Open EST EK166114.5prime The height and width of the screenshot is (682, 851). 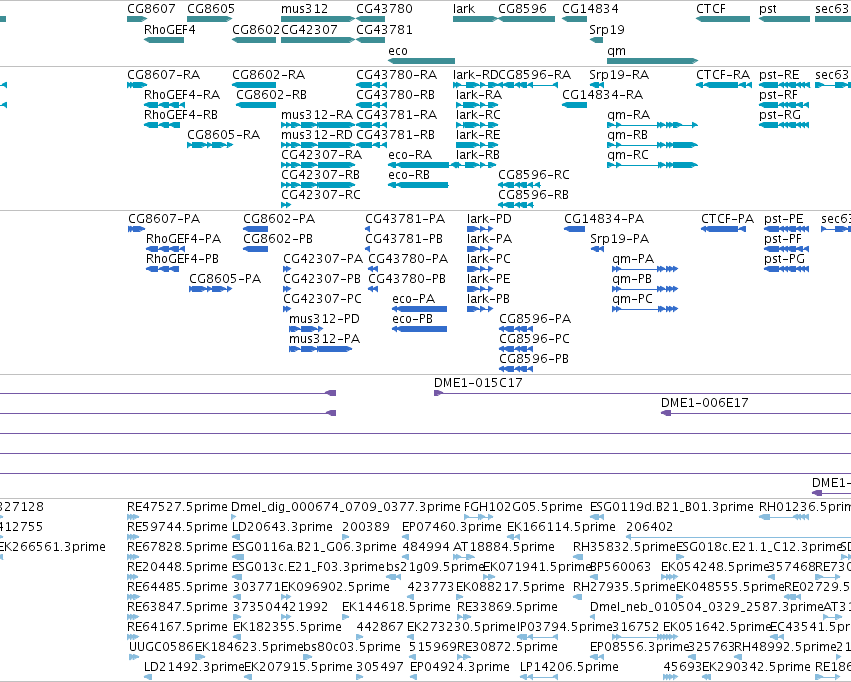coord(562,527)
